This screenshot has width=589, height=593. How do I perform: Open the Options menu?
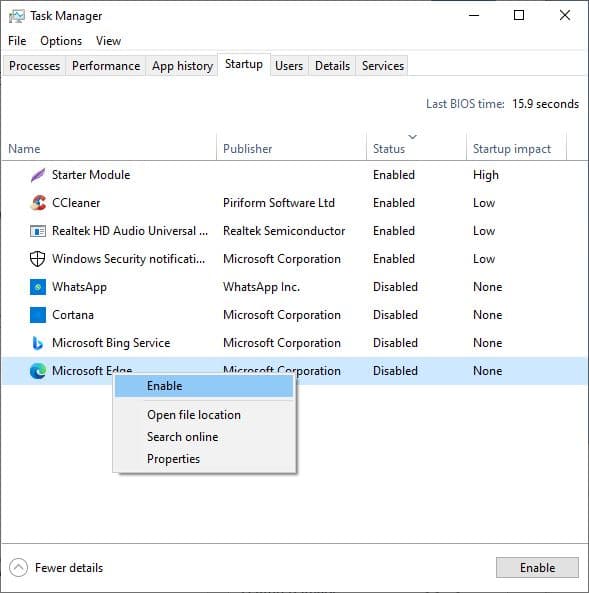point(61,41)
